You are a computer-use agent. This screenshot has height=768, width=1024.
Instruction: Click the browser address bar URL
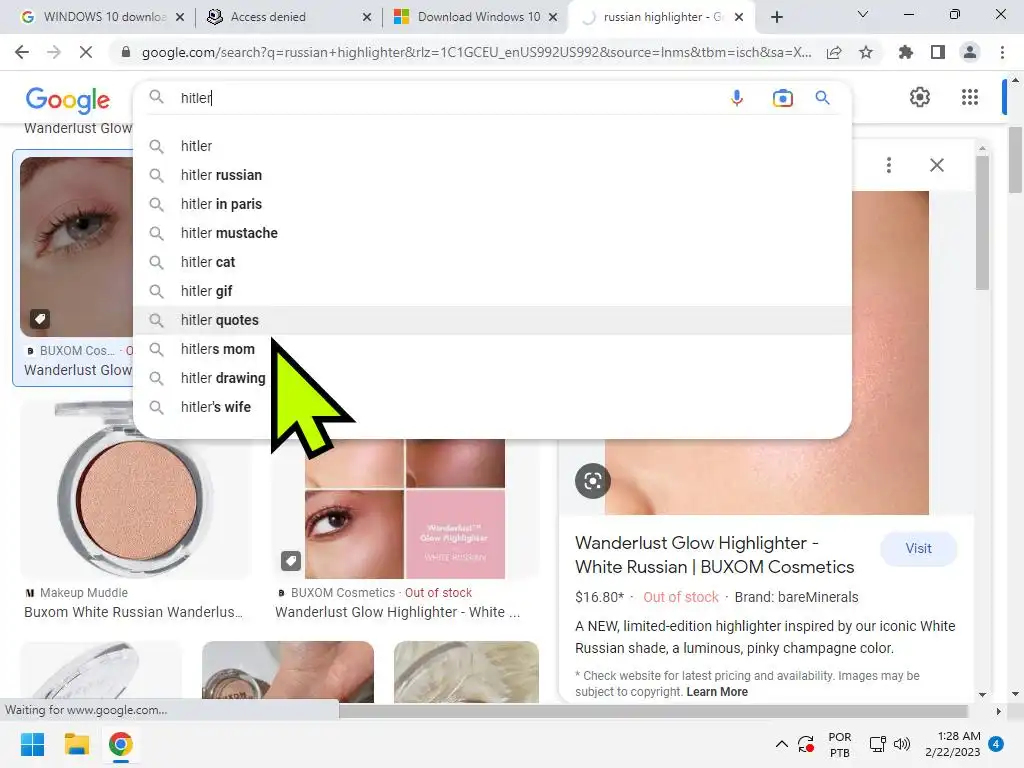pos(476,52)
